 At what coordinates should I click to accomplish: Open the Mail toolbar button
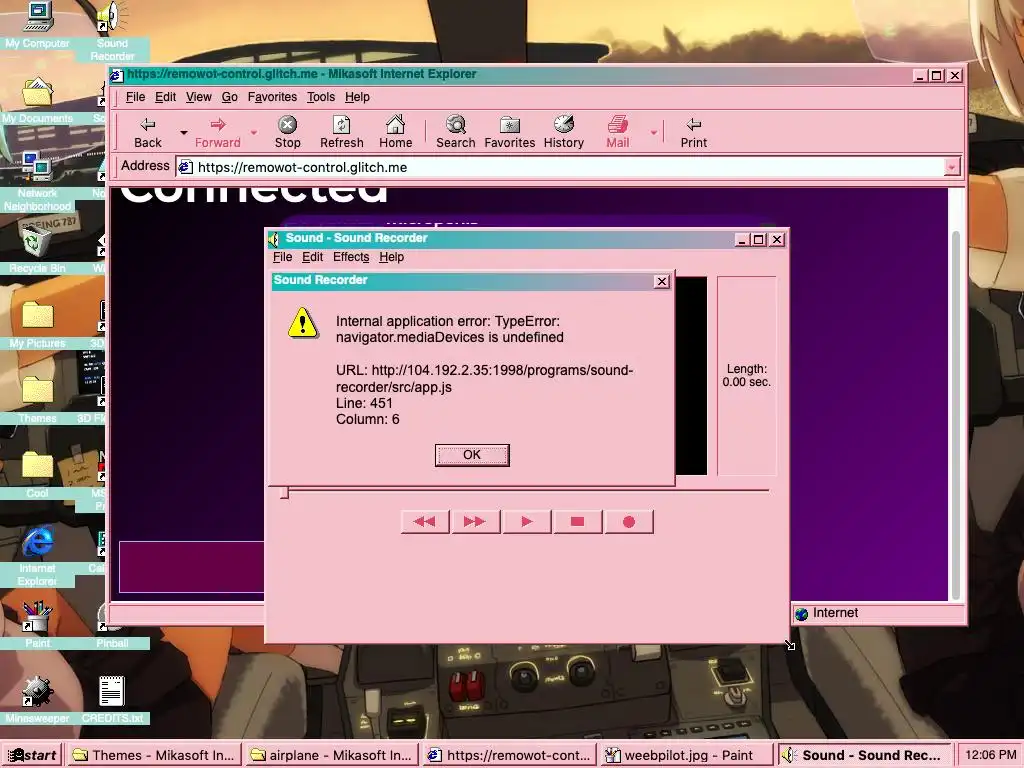(x=618, y=132)
